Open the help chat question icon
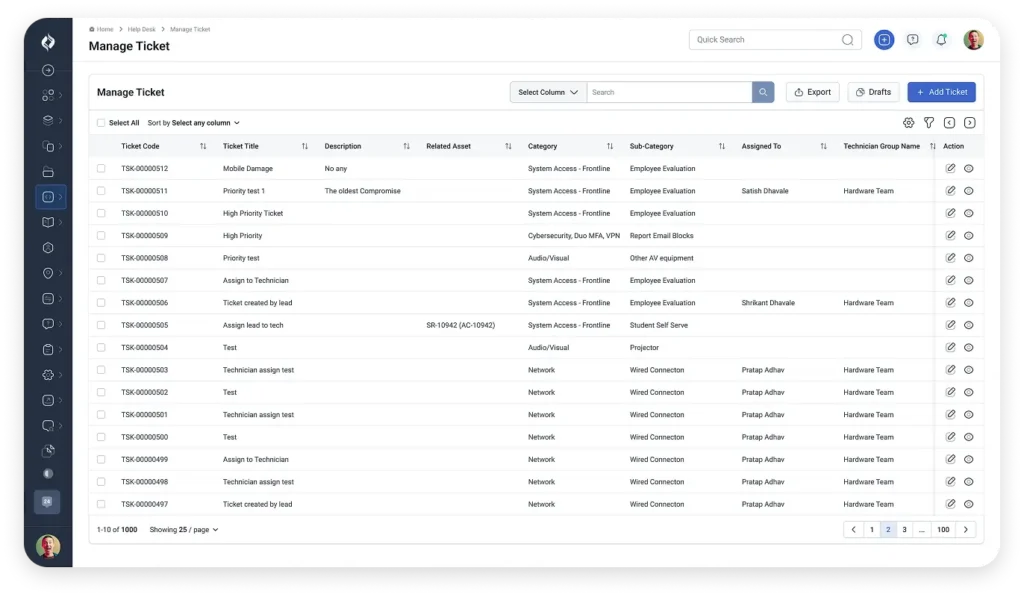 912,40
